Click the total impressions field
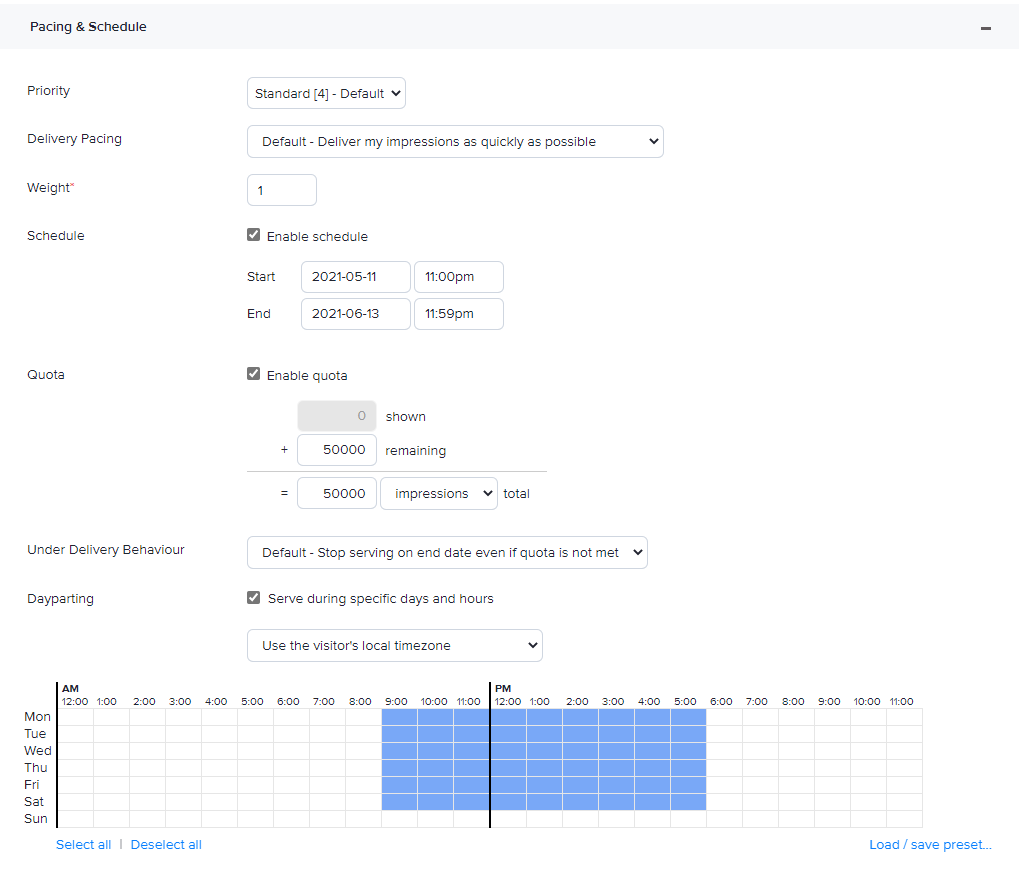Screen dimensions: 1019x871 (x=336, y=493)
